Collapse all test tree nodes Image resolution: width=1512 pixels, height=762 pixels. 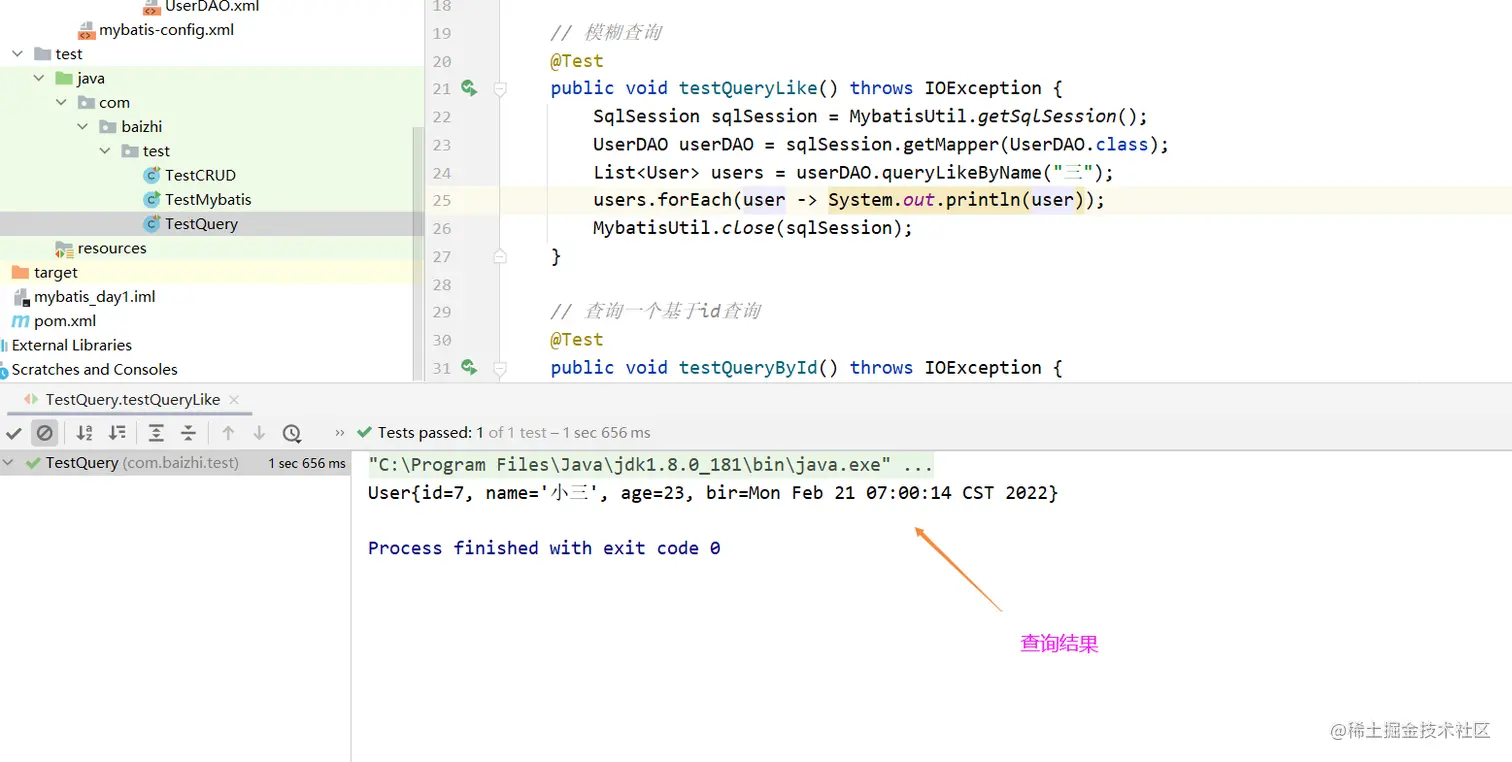point(188,433)
